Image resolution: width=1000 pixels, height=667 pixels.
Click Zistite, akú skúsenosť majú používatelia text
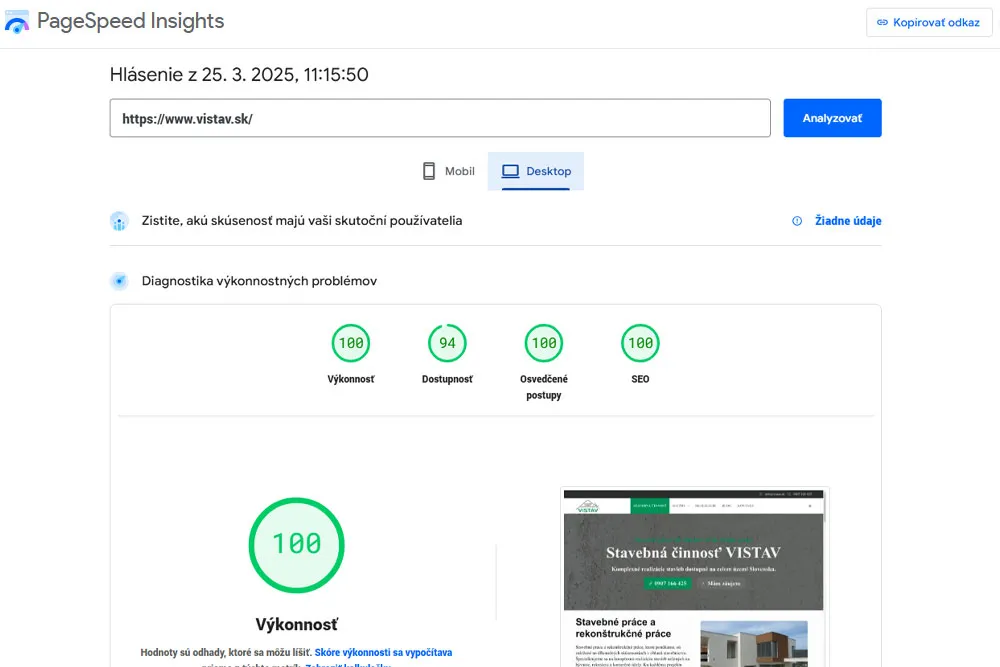[302, 221]
